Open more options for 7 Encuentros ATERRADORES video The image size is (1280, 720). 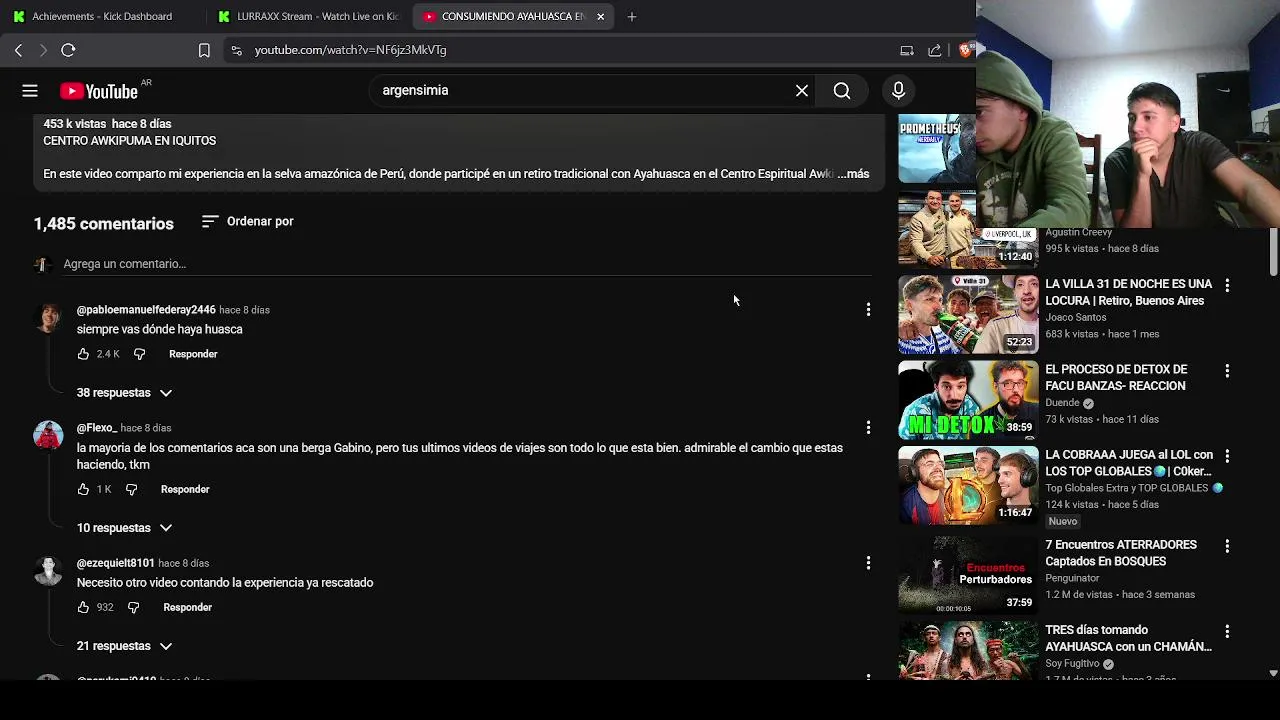tap(1227, 546)
